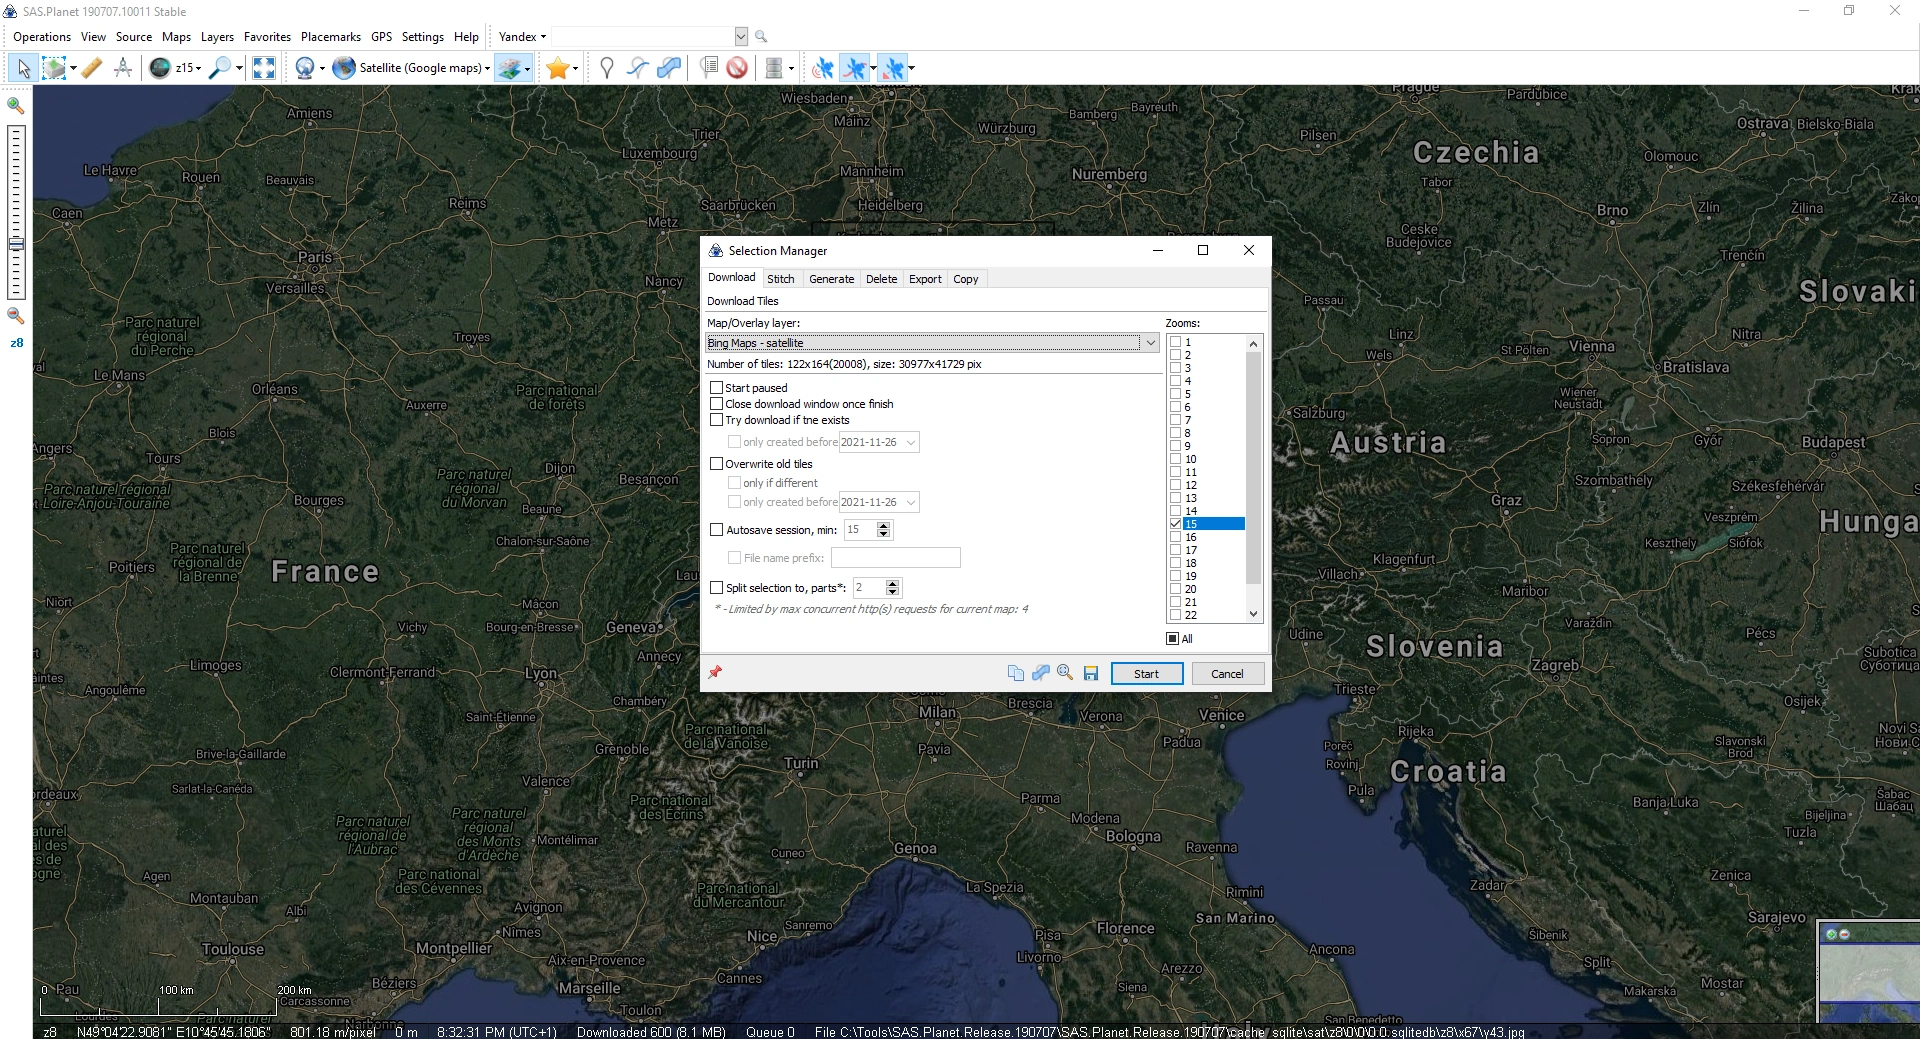This screenshot has width=1920, height=1039.
Task: Click the zoom in magnifier on left sidebar
Action: (x=16, y=105)
